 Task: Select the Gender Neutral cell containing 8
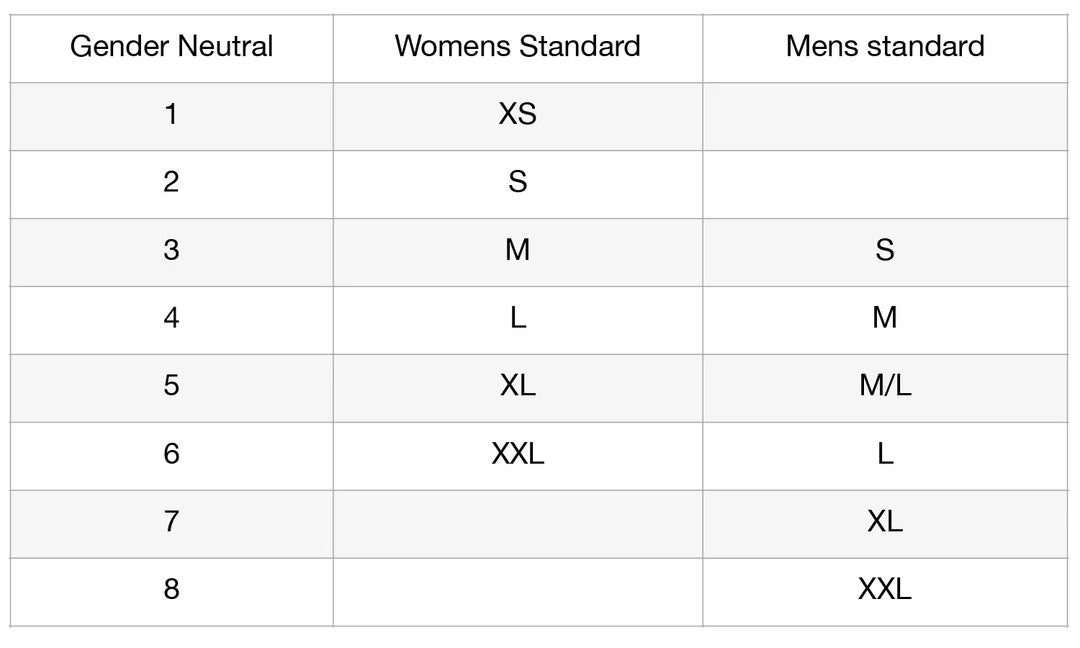coord(171,589)
